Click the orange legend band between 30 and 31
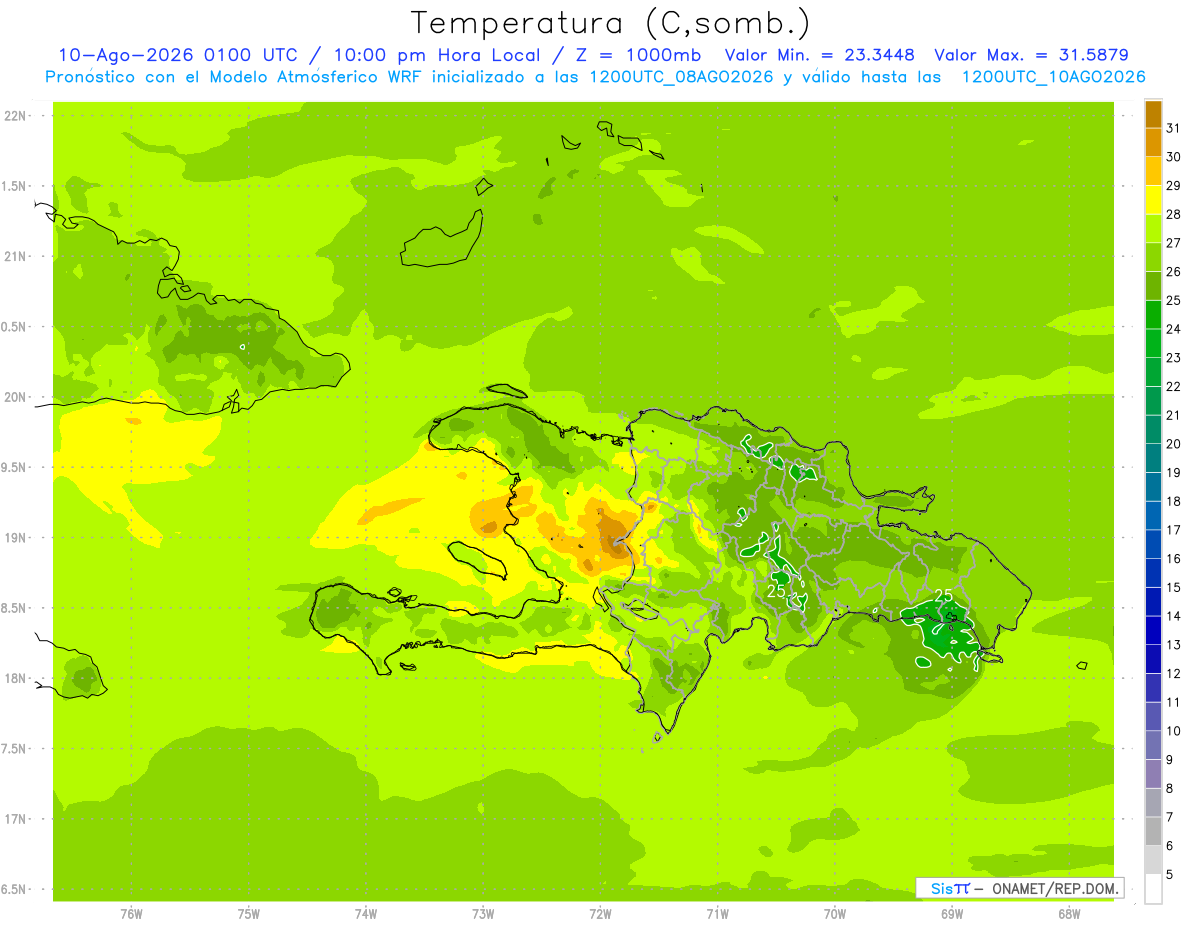The image size is (1200, 927). point(1153,143)
